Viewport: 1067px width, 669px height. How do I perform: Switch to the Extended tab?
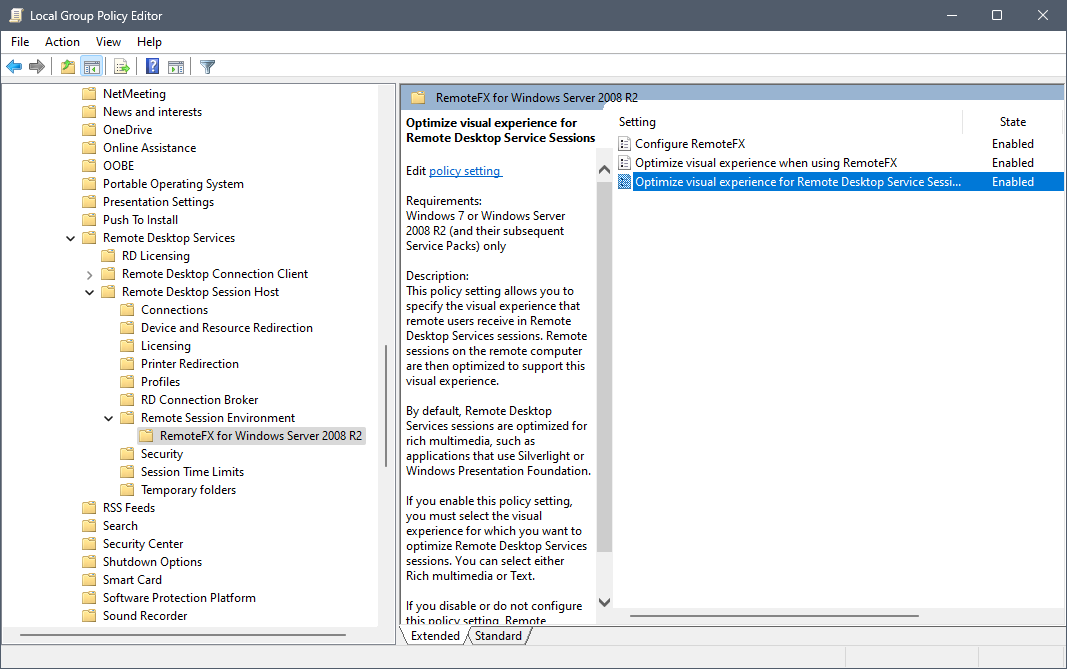coord(435,636)
